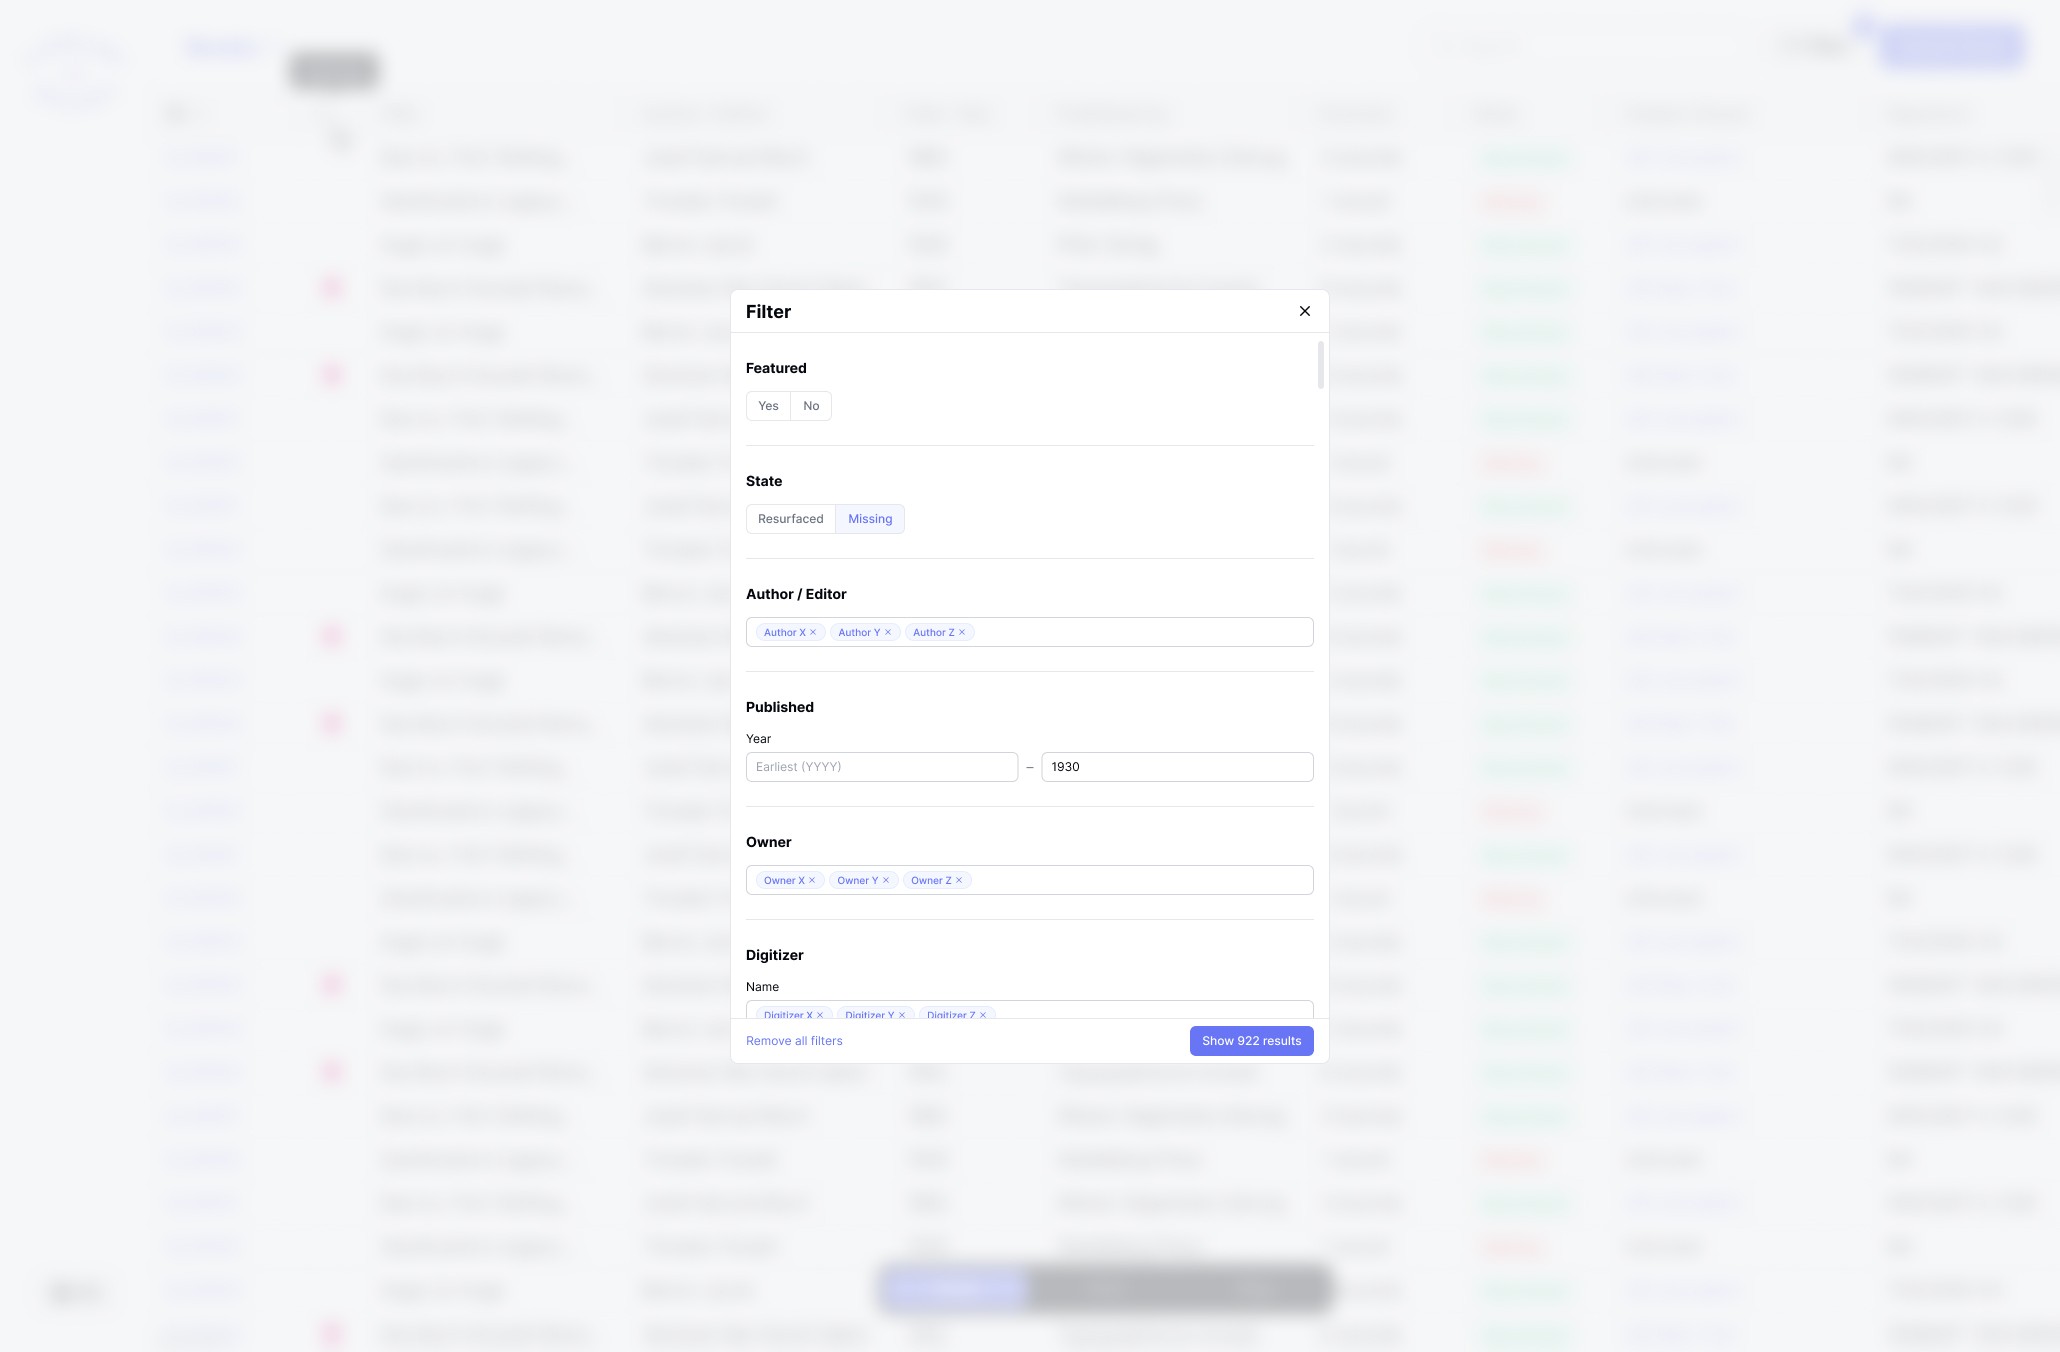Screen dimensions: 2060x1352
Task: Toggle the No button under Featured
Action: [810, 404]
